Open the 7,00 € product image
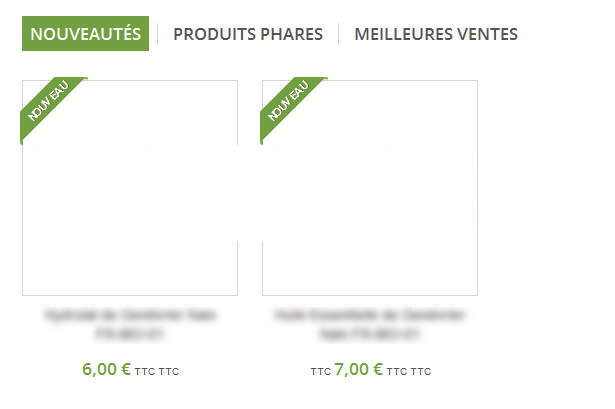Screen dimensions: 615x409 point(370,188)
